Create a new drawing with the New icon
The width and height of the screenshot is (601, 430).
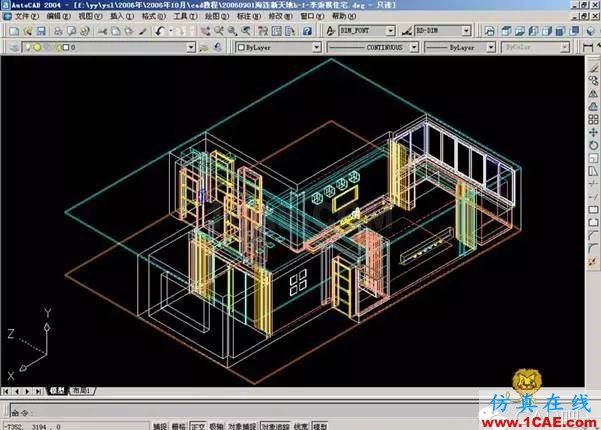click(x=14, y=31)
